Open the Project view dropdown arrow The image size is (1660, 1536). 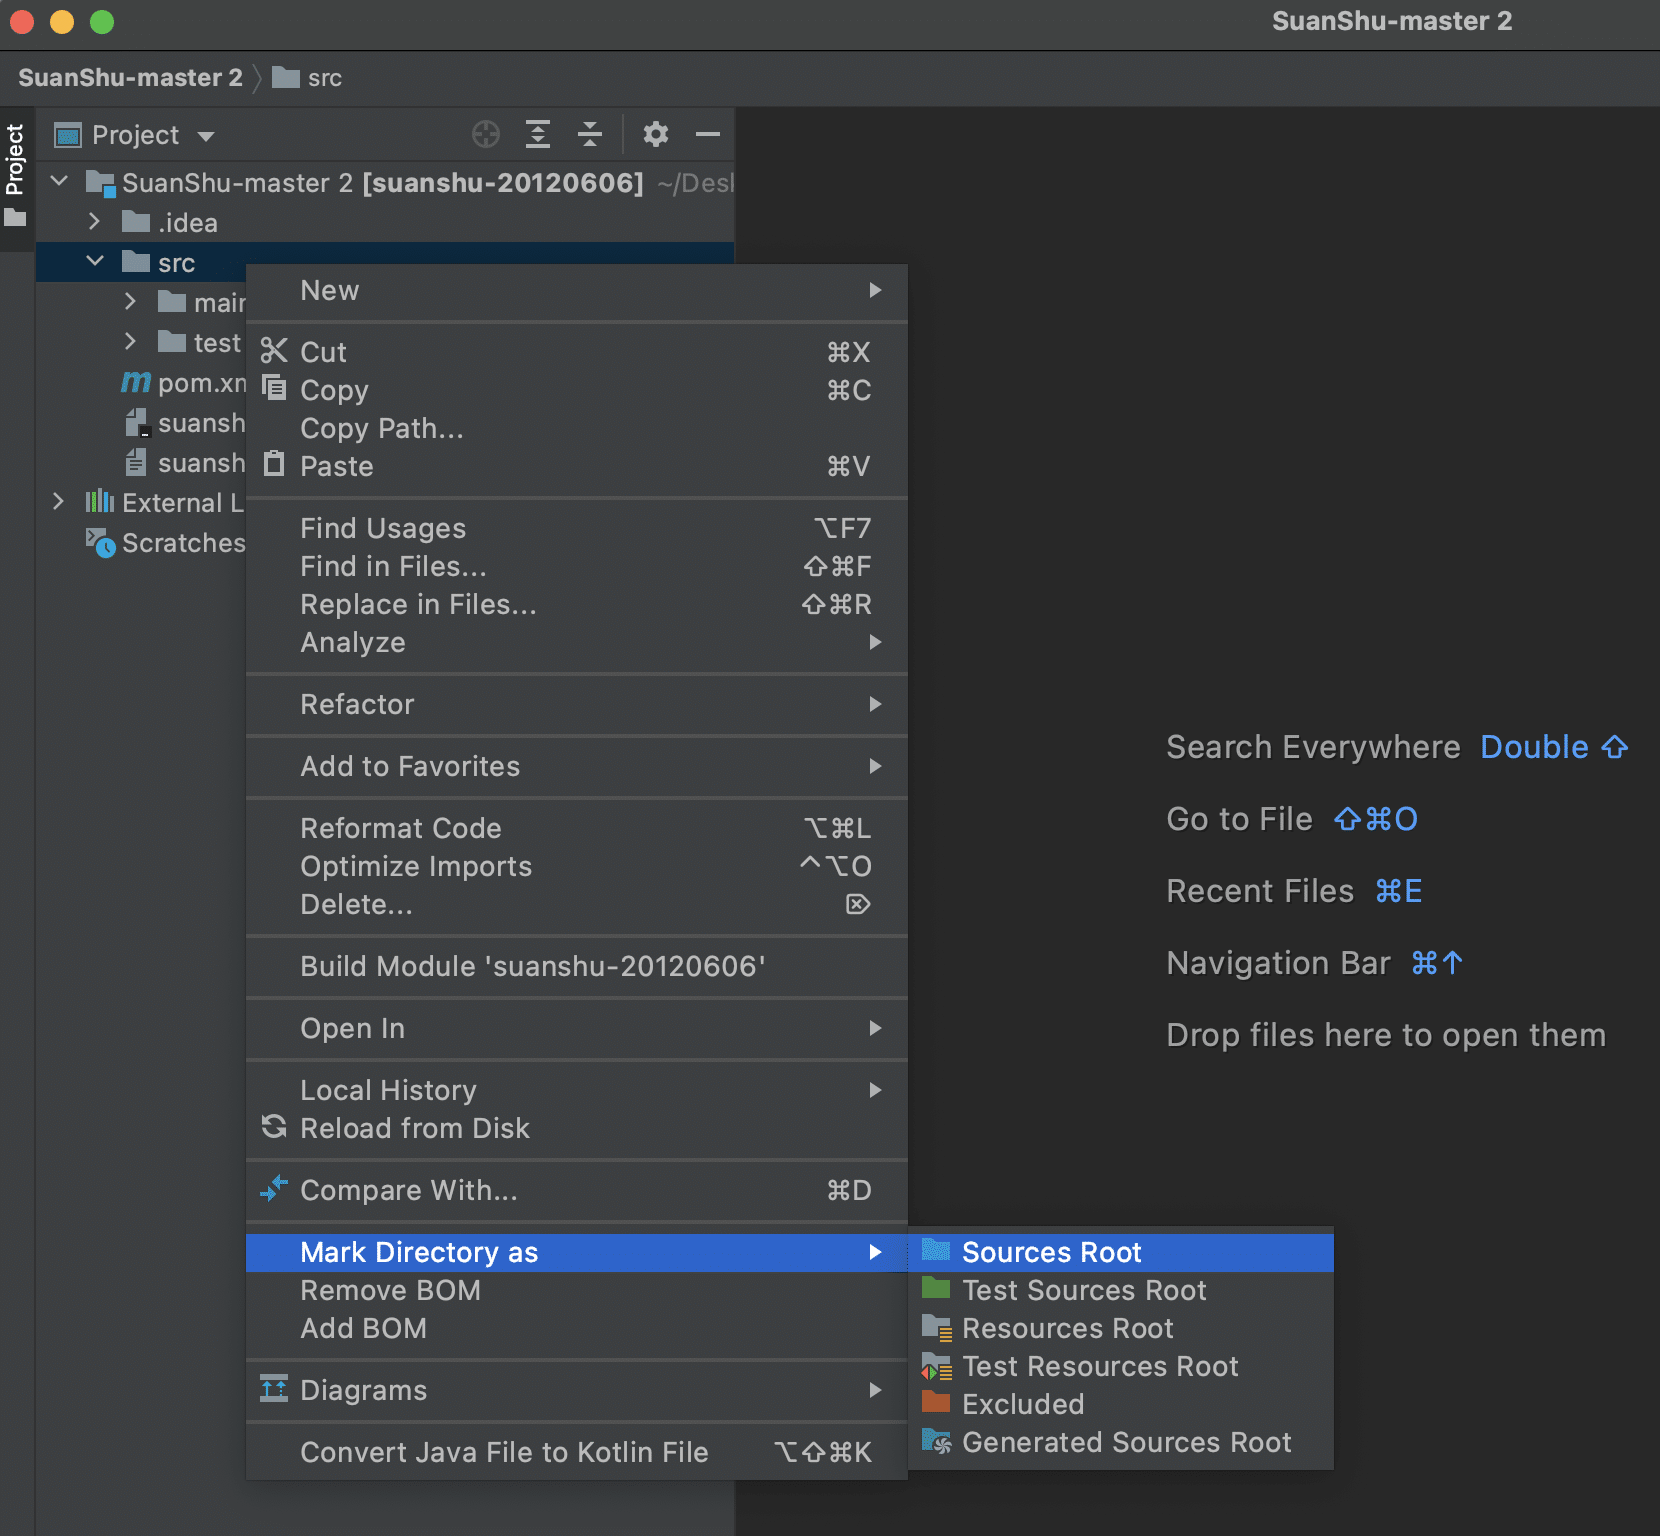(206, 136)
